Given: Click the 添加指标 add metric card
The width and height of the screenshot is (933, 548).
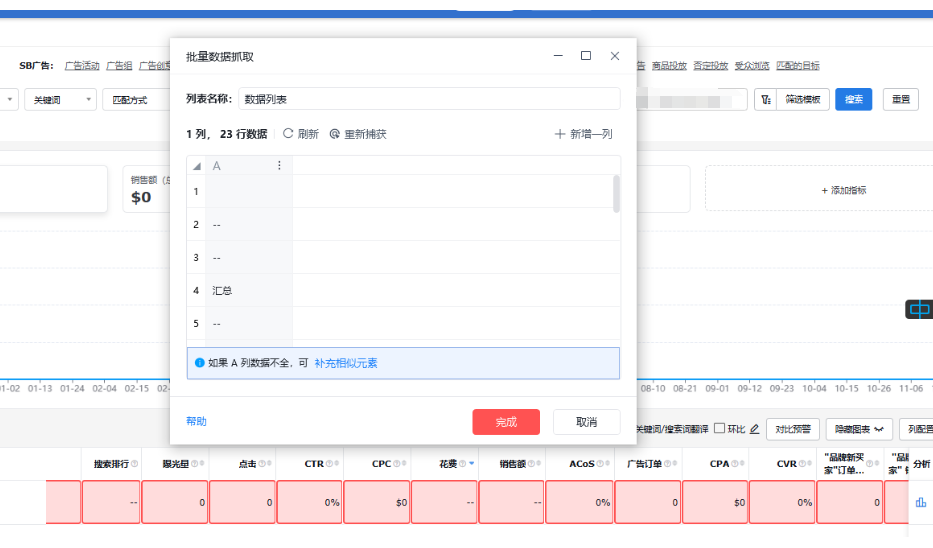Looking at the screenshot, I should 844,190.
